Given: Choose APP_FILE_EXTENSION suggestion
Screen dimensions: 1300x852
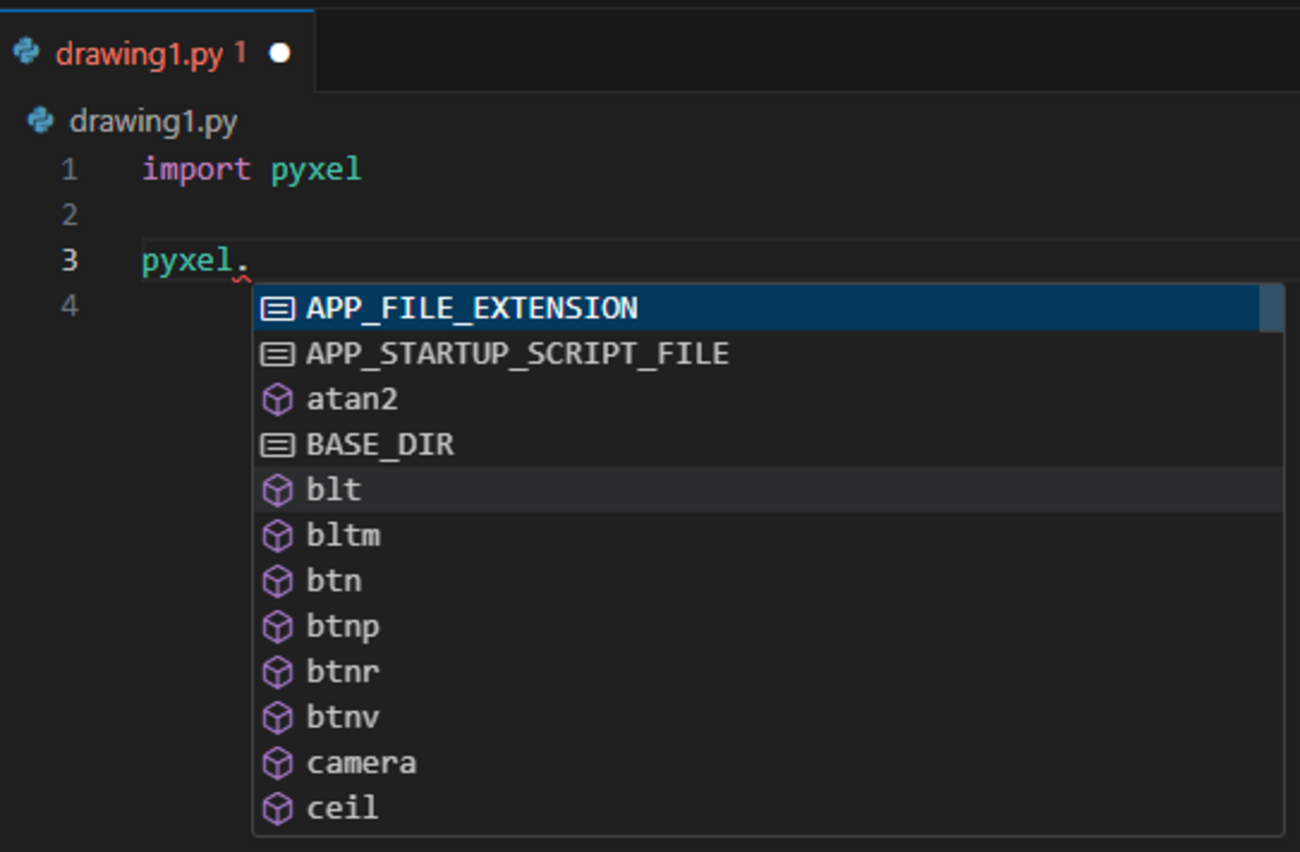Looking at the screenshot, I should point(472,308).
